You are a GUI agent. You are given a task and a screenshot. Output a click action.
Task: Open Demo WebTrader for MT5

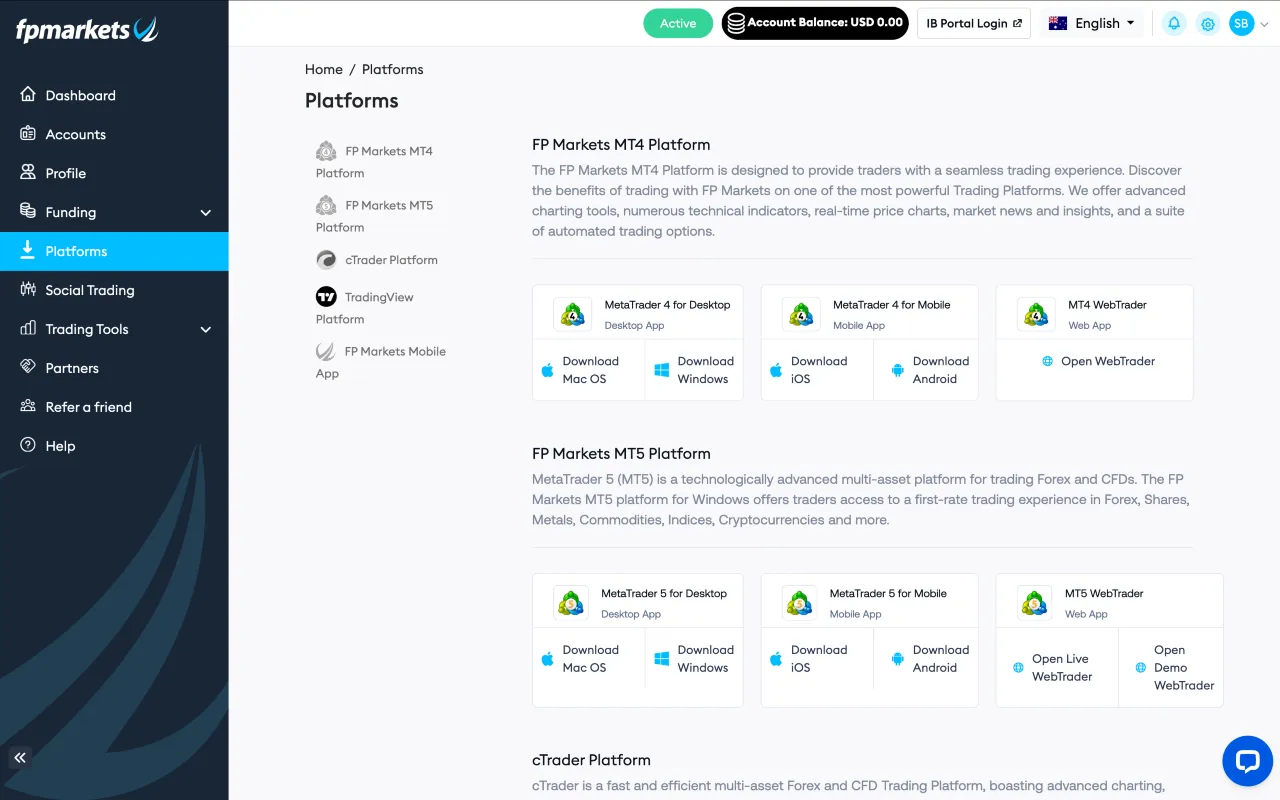[1171, 667]
